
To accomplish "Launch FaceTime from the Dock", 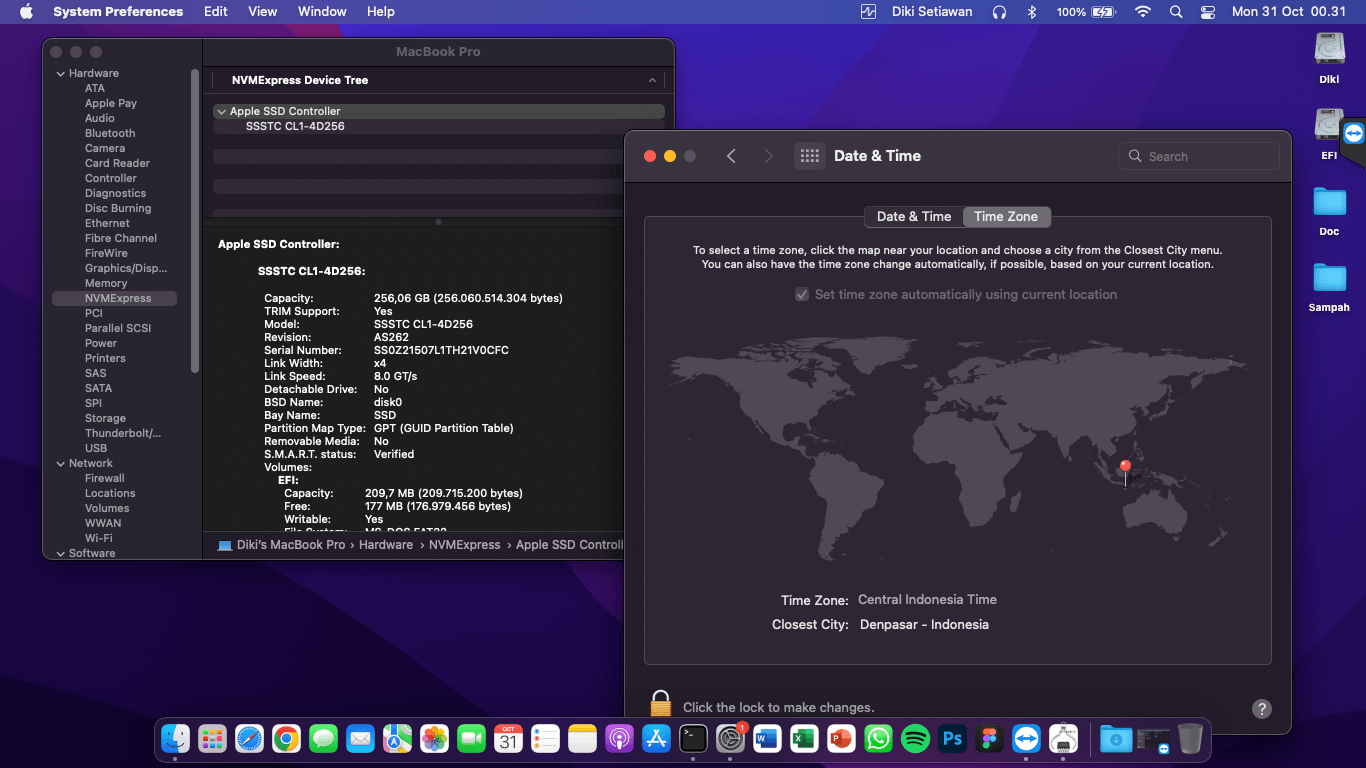I will [x=471, y=739].
